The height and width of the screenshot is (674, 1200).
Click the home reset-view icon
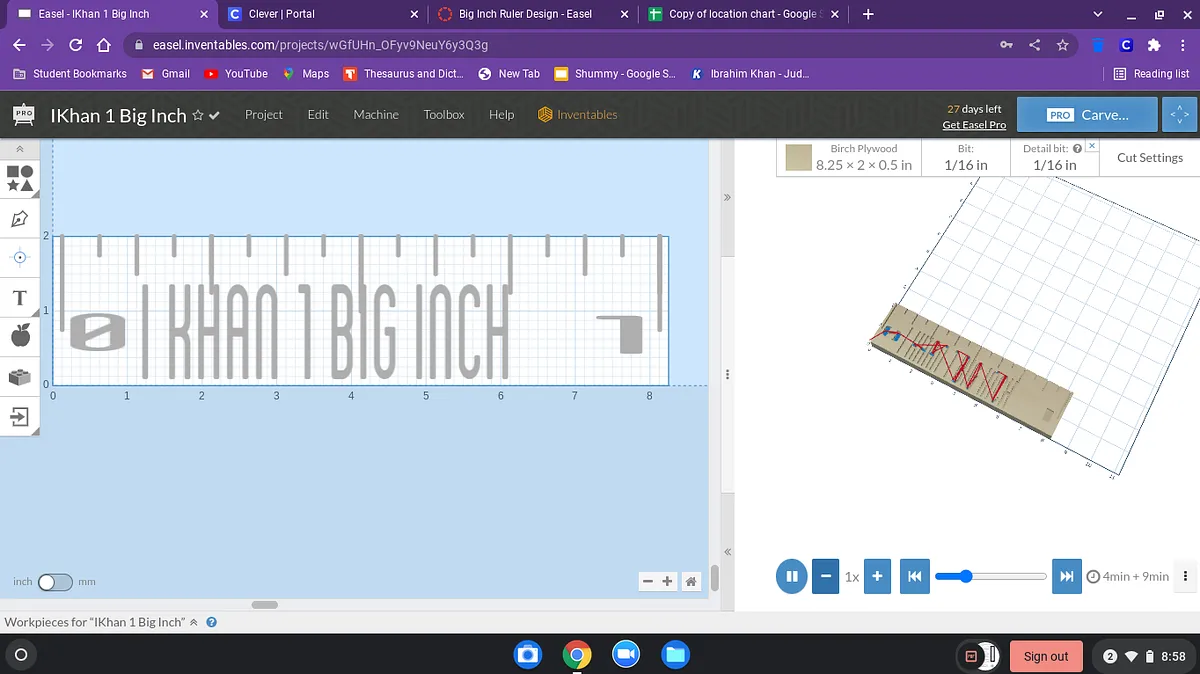point(690,581)
